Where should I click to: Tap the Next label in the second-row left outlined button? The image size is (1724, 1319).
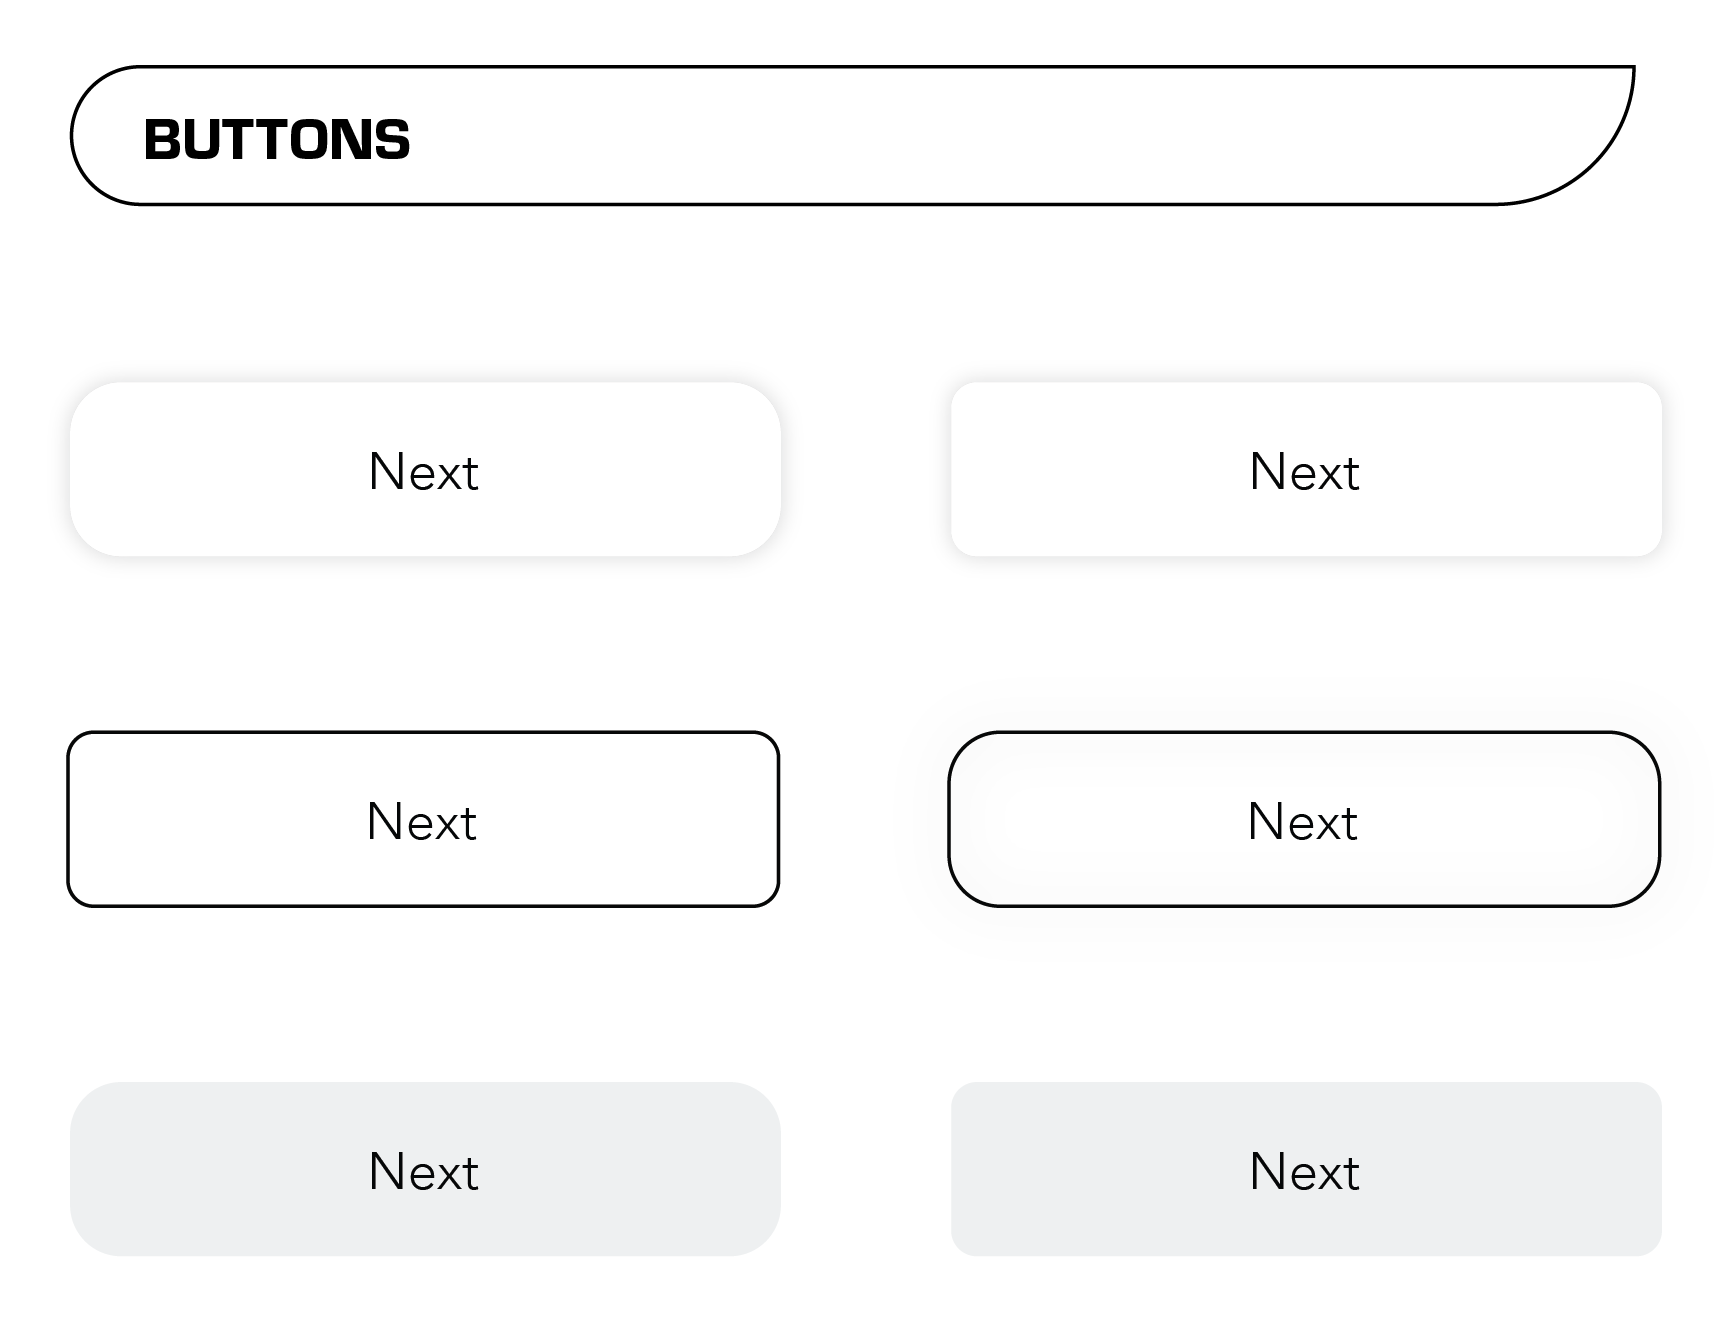coord(422,821)
